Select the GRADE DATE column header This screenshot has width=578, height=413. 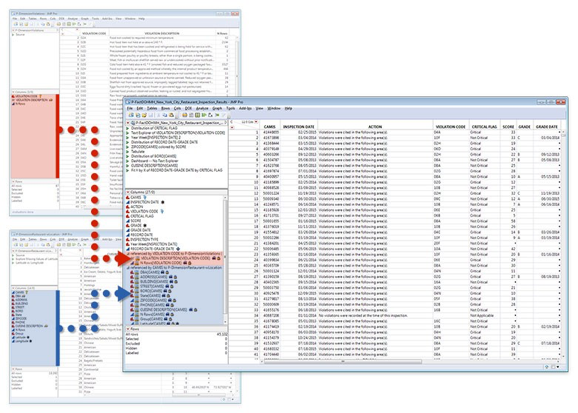(x=546, y=126)
